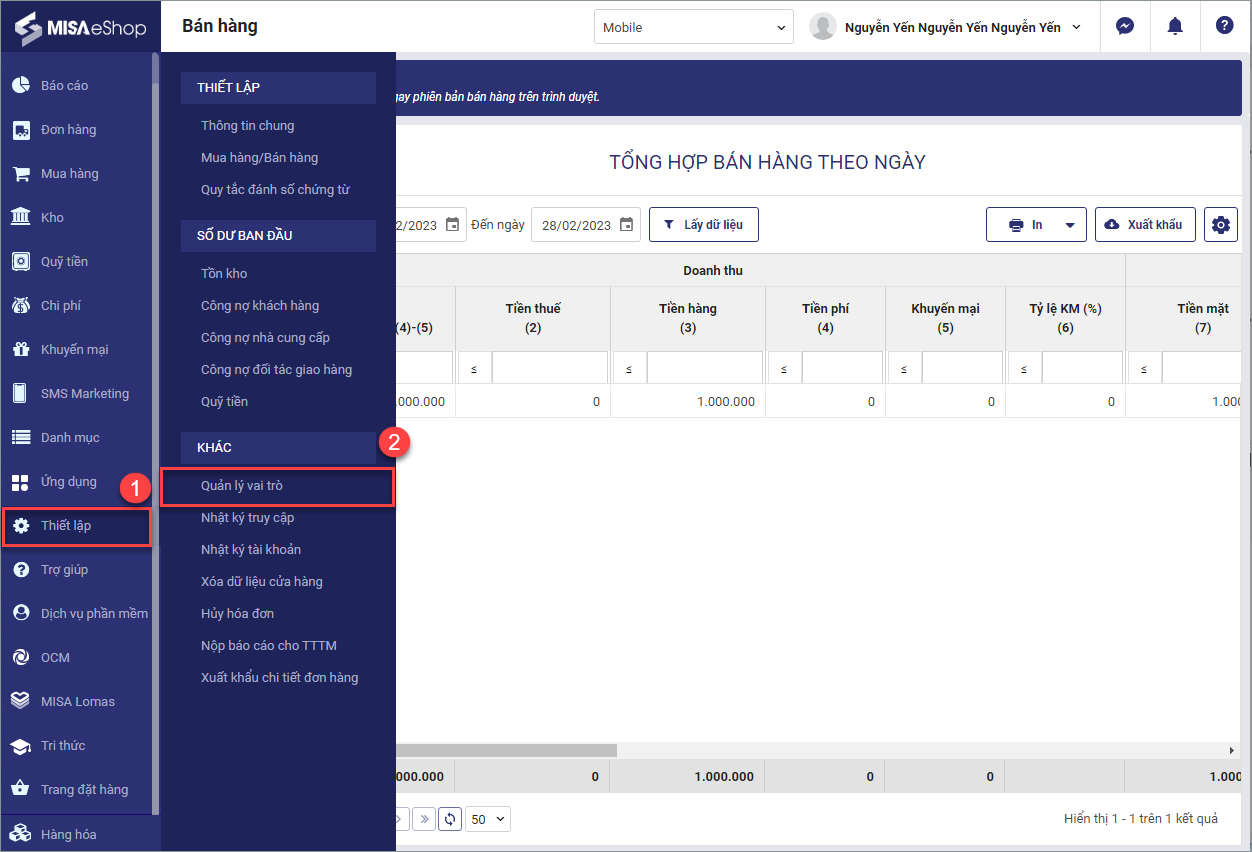1252x852 pixels.
Task: Select Nhật ký truy cập menu item
Action: [x=247, y=518]
